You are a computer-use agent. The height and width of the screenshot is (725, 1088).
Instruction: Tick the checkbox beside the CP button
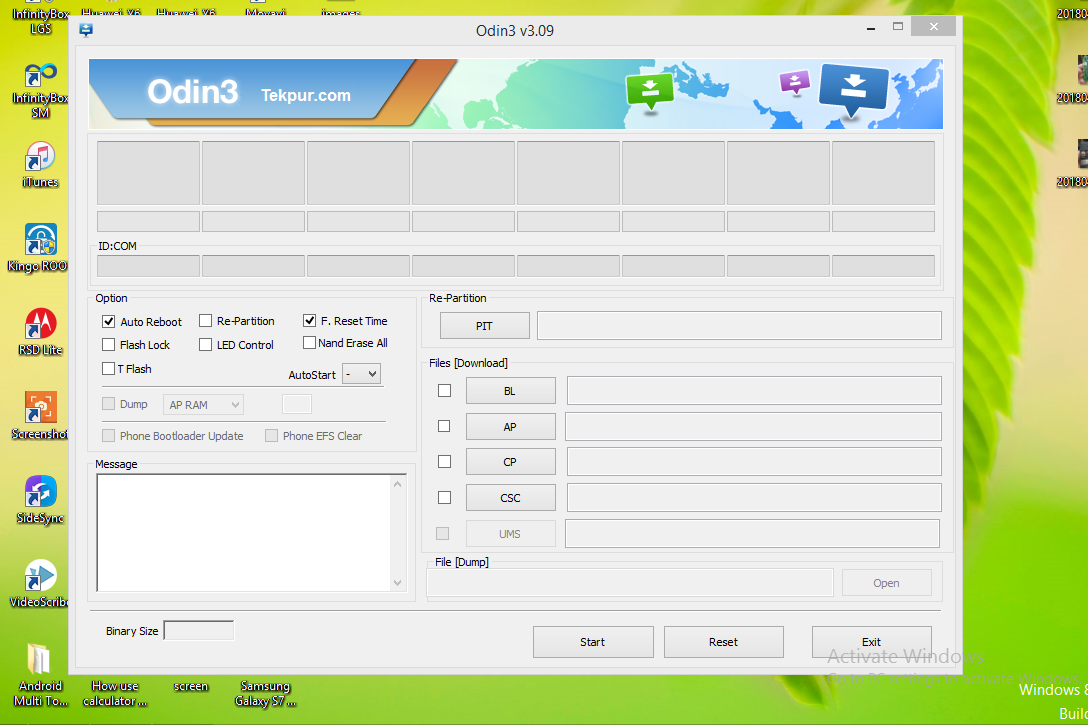[x=445, y=461]
